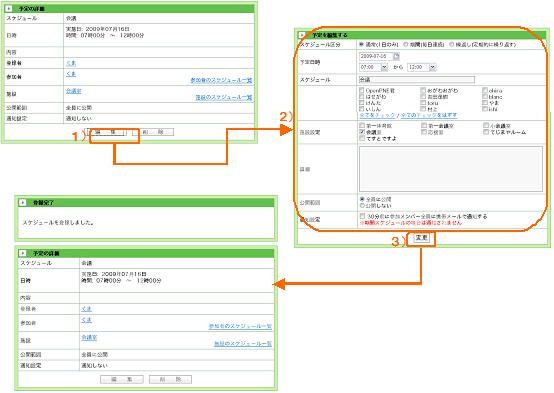Click 削除 button in panel below 登録完了

click(170, 379)
